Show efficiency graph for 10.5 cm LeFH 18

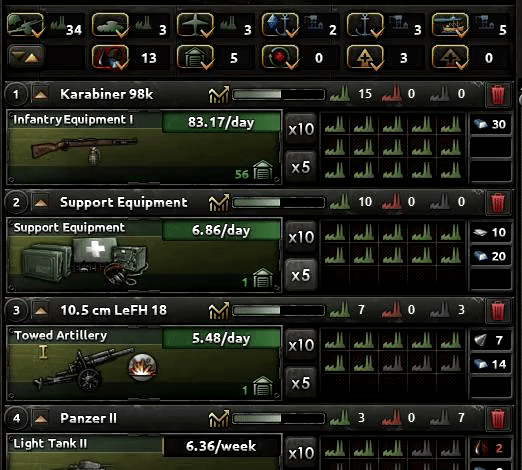[x=219, y=311]
